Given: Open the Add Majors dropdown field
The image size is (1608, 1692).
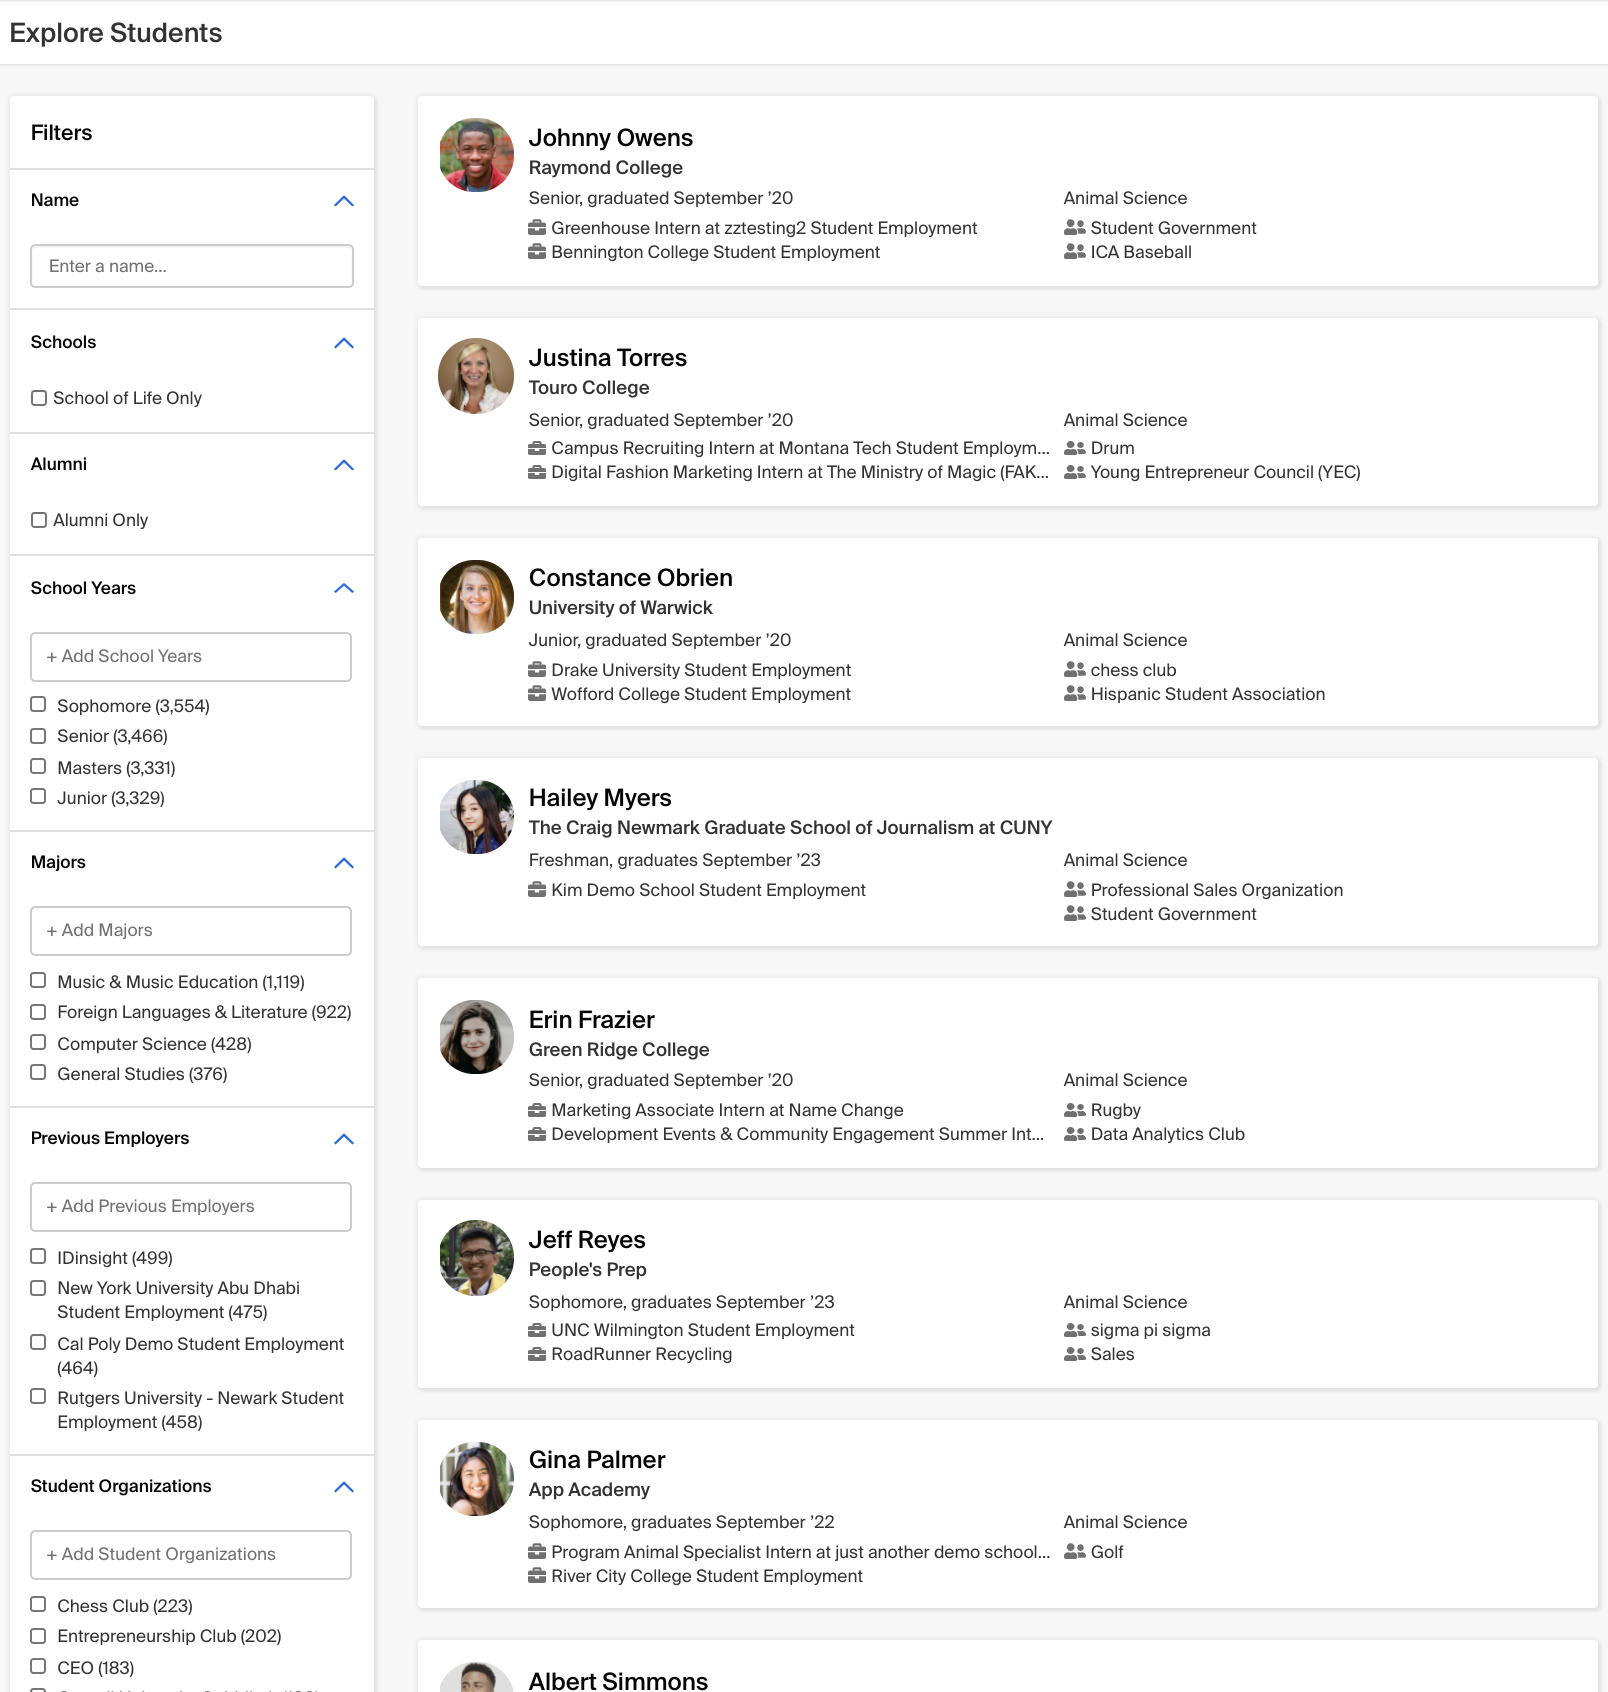Looking at the screenshot, I should pyautogui.click(x=191, y=930).
